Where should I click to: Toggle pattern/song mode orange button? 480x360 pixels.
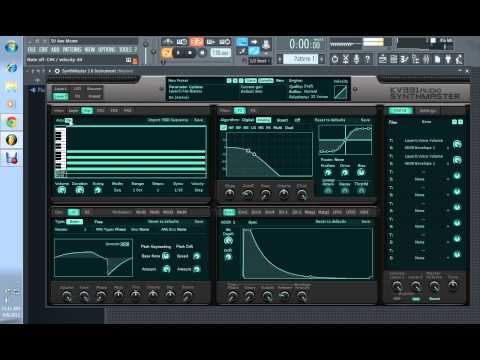tap(166, 53)
